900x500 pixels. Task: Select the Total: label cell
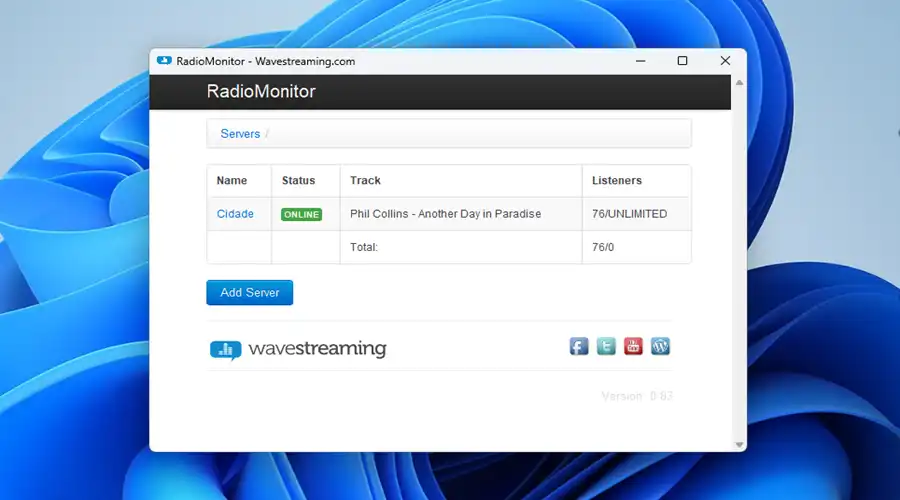coord(461,247)
